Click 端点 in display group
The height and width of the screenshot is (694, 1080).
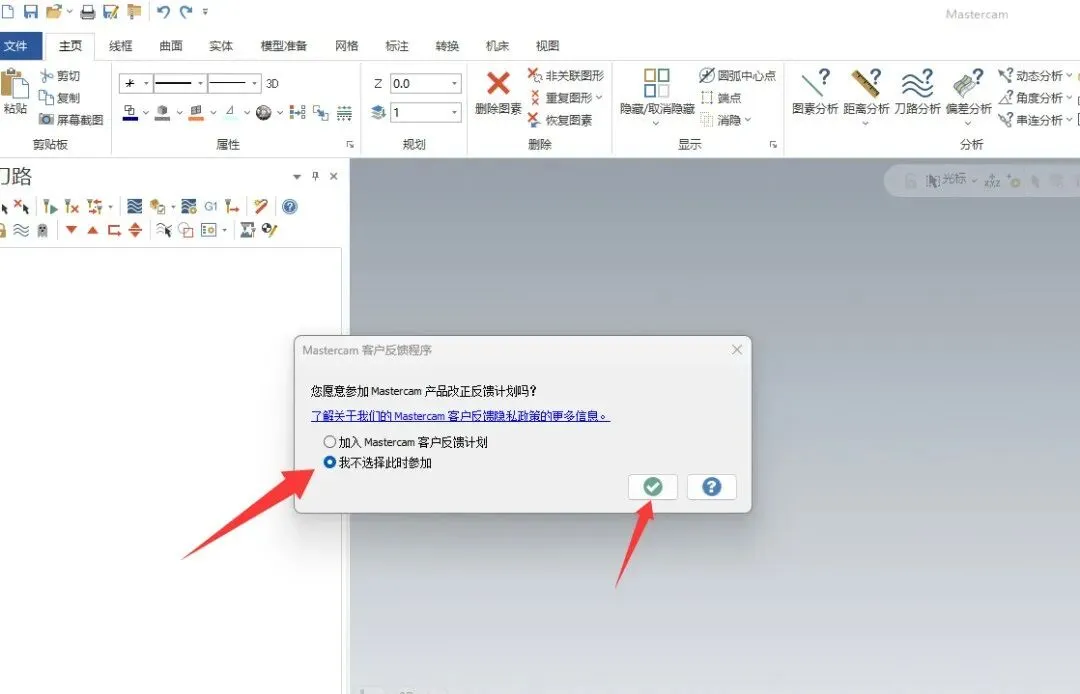pyautogui.click(x=721, y=98)
